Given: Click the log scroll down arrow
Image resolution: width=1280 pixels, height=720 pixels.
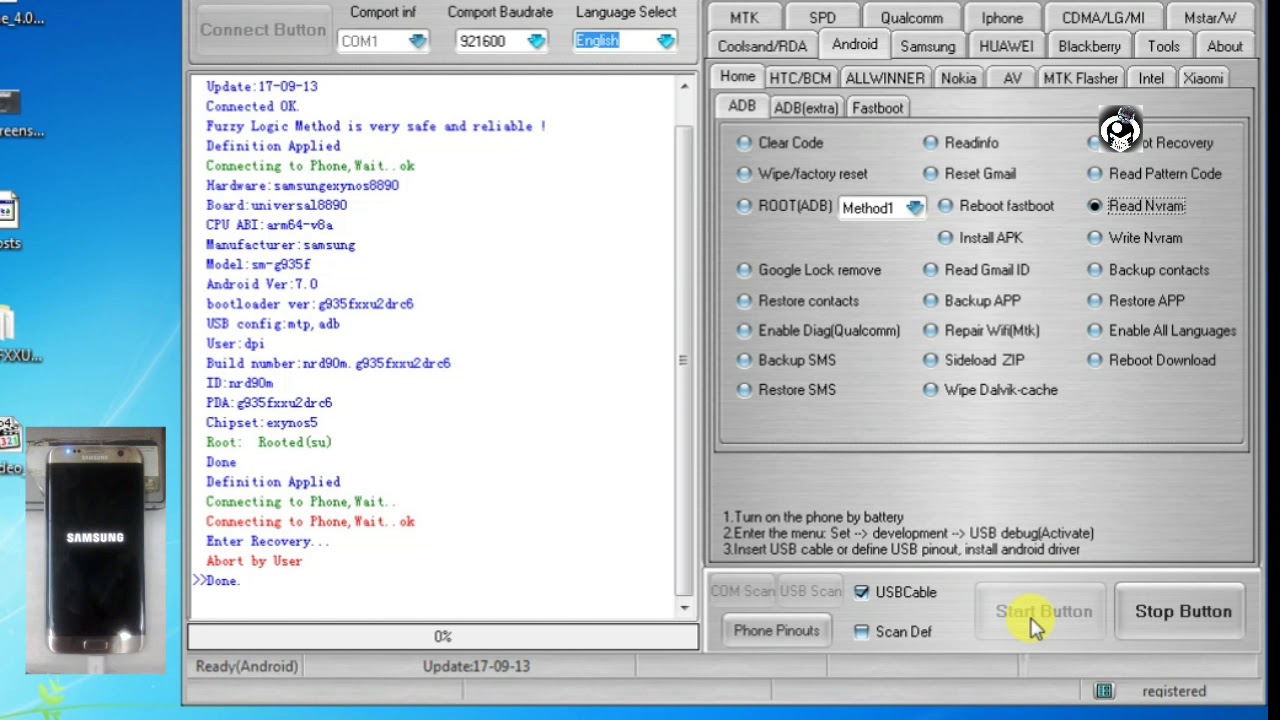Looking at the screenshot, I should [x=684, y=608].
